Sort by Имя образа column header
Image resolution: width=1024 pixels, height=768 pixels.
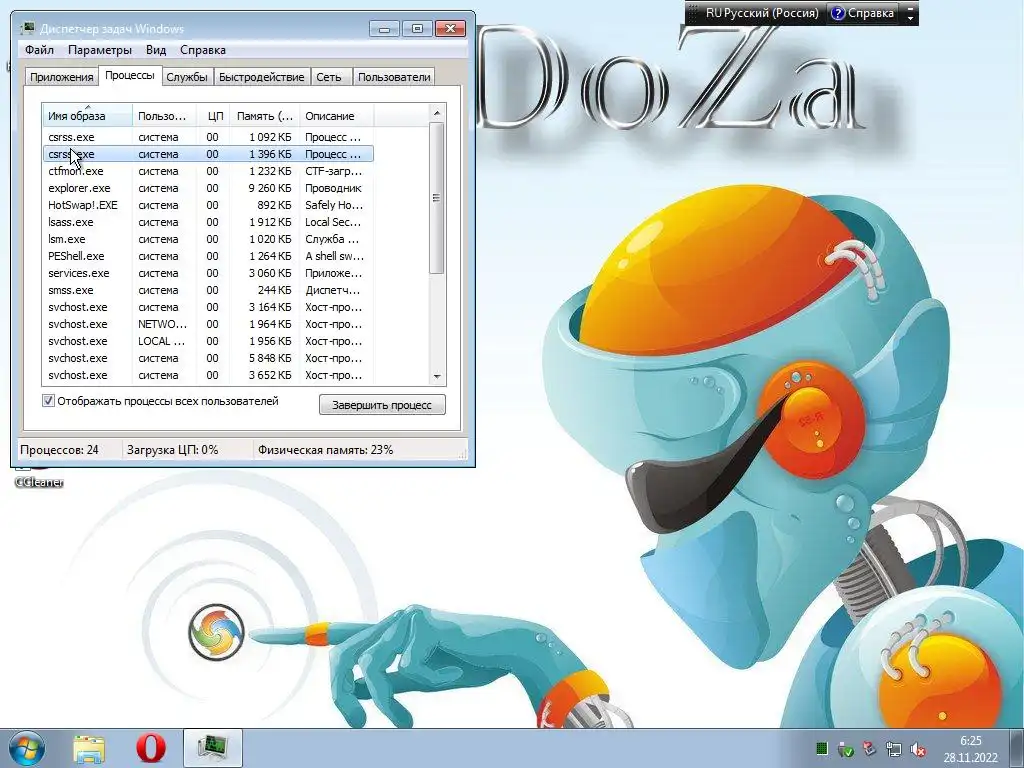[87, 116]
